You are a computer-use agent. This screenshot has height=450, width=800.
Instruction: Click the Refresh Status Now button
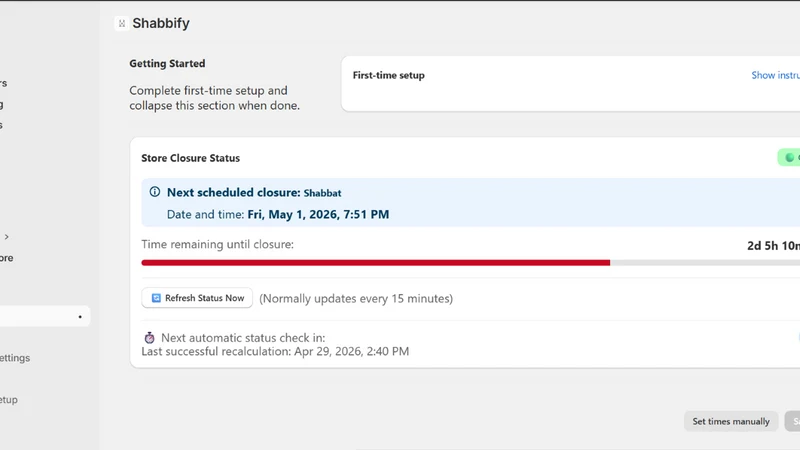[197, 298]
